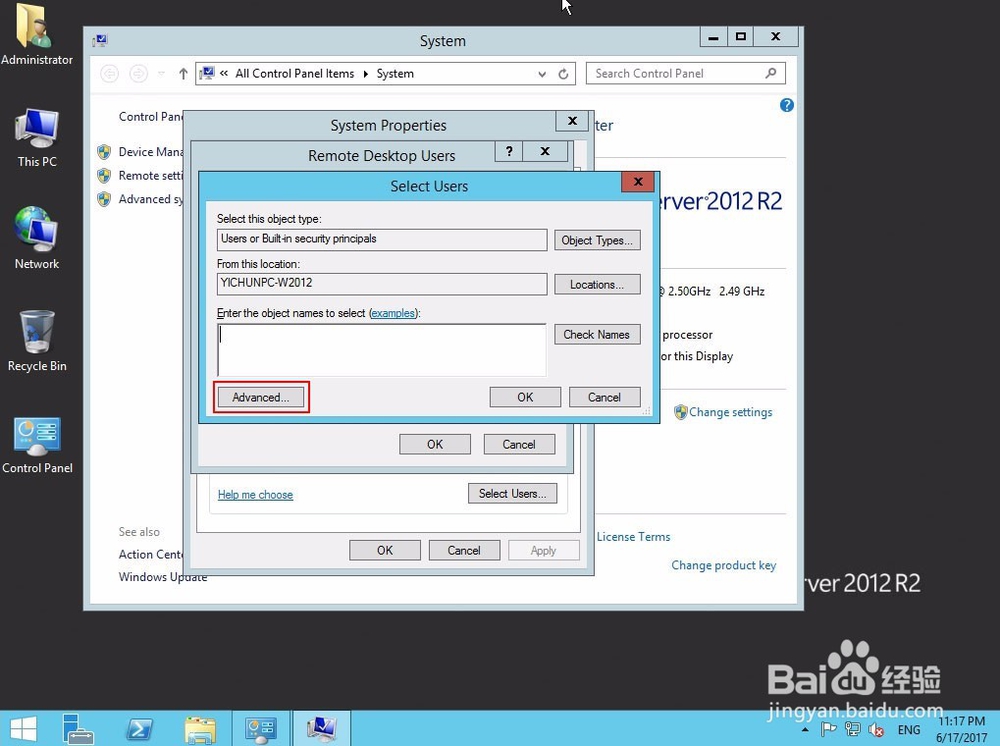The image size is (1000, 746).
Task: Click the refresh icon in address bar
Action: 563,74
